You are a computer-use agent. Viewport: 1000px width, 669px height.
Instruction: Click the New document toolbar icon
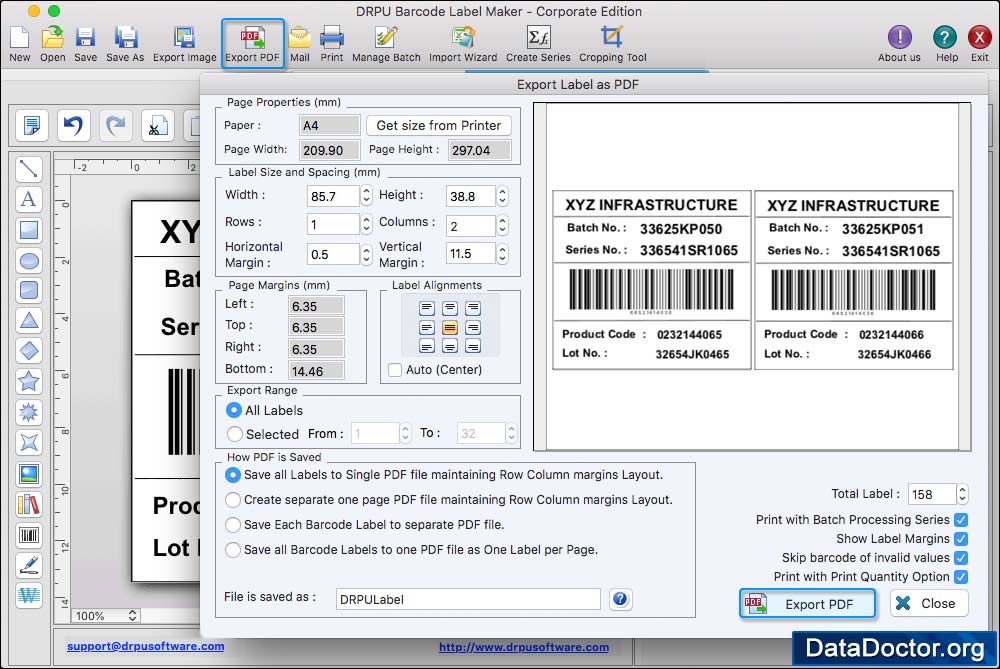tap(19, 44)
